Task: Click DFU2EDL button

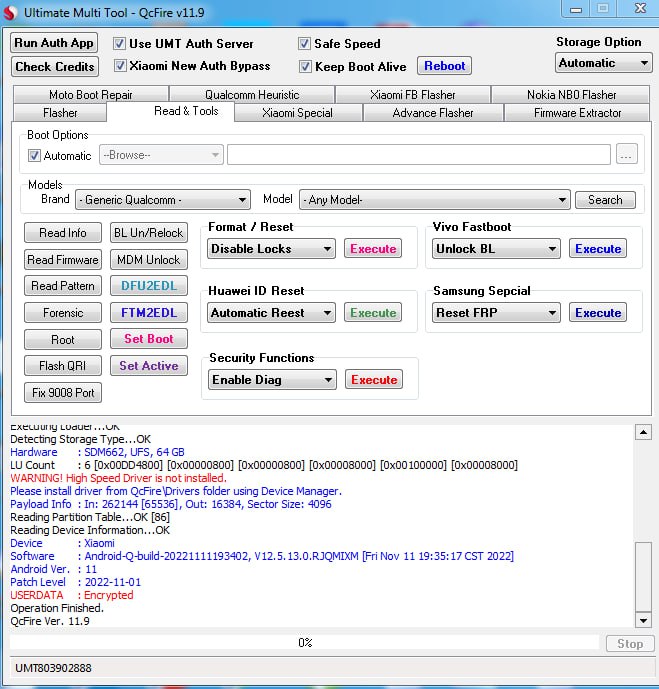Action: 148,286
